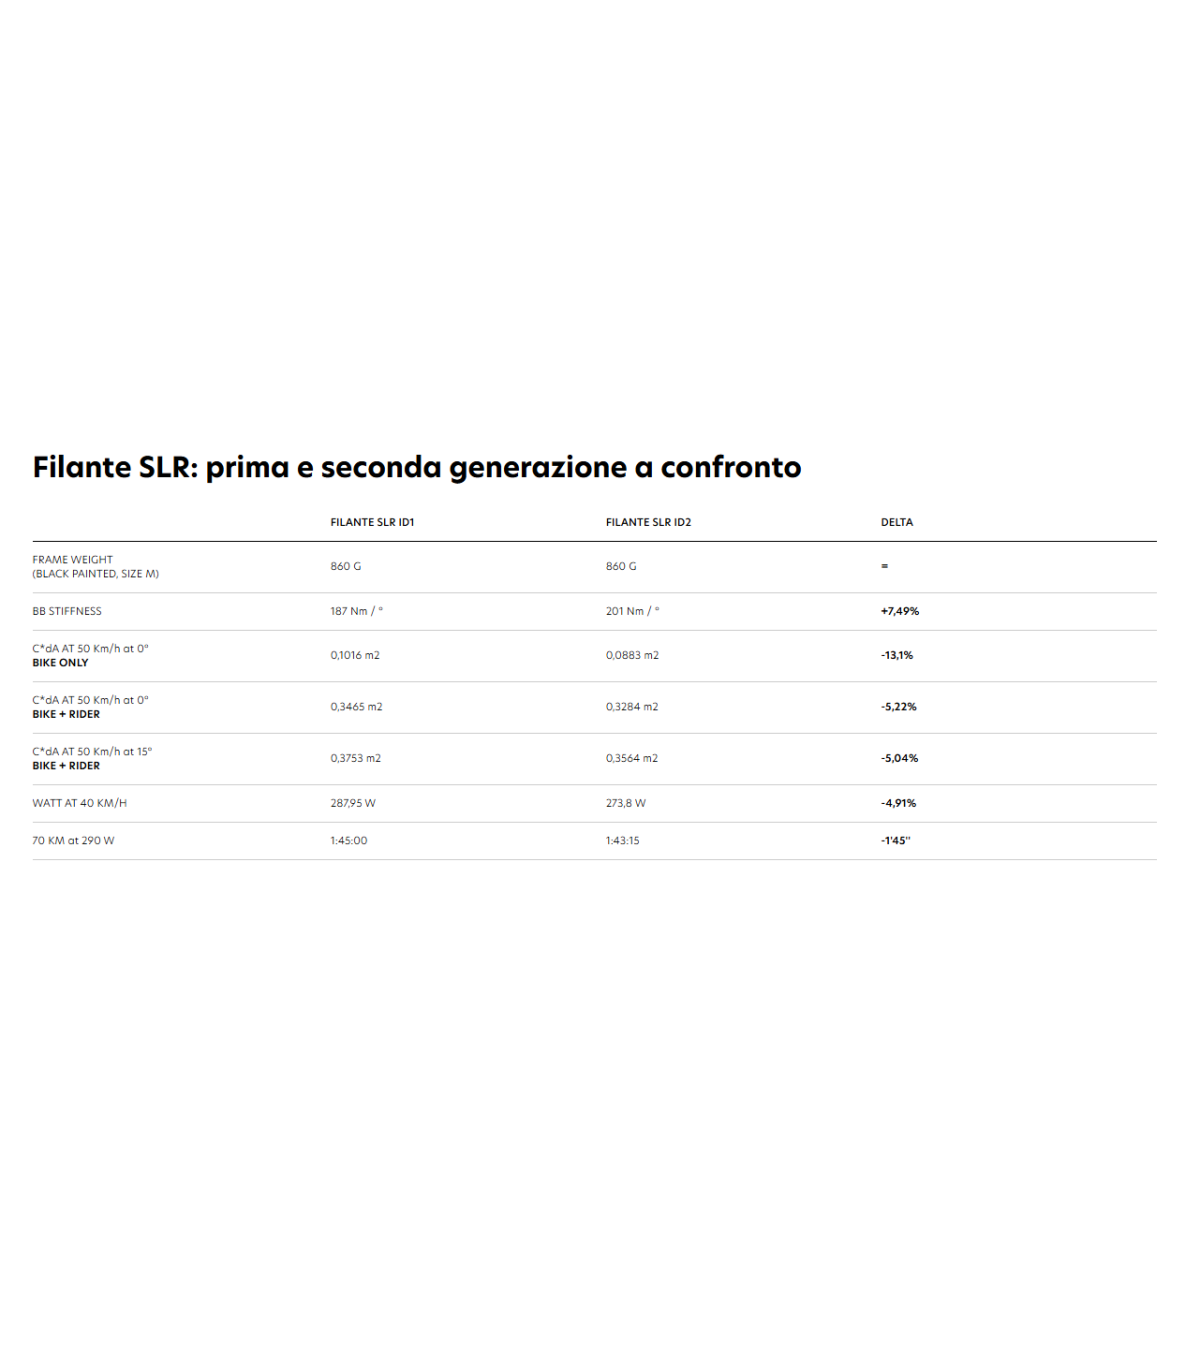Select the 0,3564 m2 value
Viewport: 1200px width, 1372px height.
(632, 758)
